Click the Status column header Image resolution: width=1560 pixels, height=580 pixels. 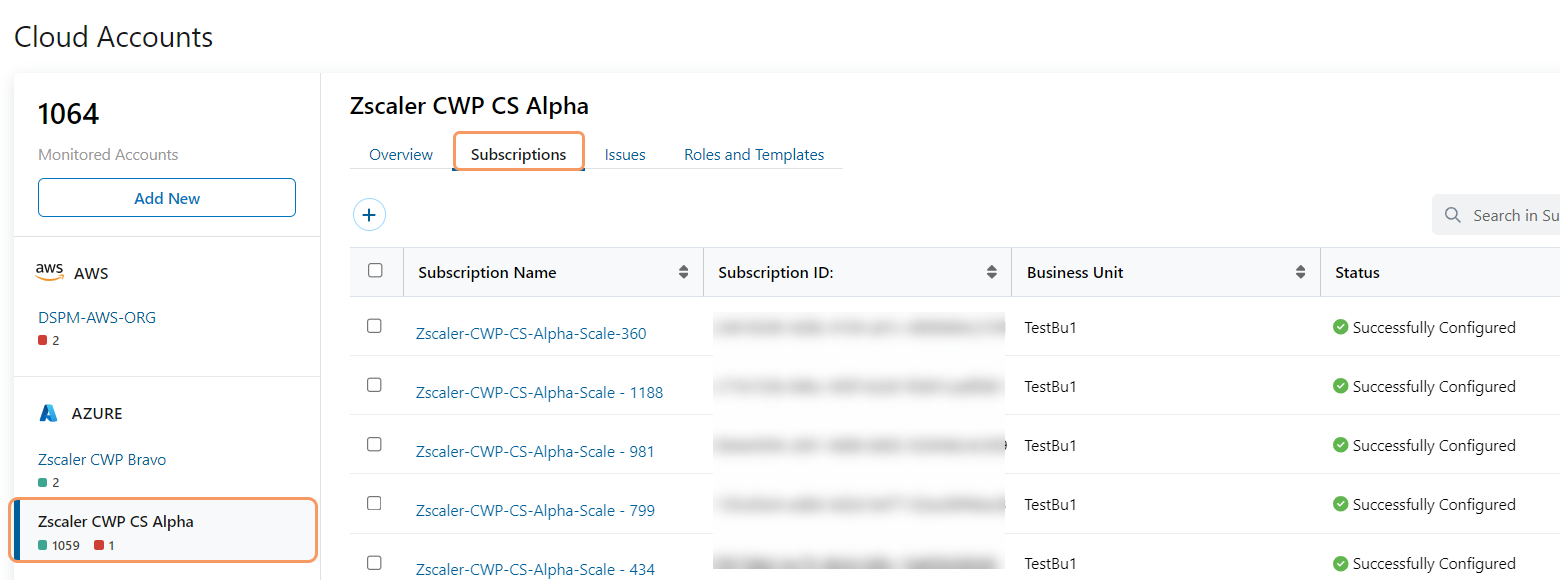[x=1357, y=272]
